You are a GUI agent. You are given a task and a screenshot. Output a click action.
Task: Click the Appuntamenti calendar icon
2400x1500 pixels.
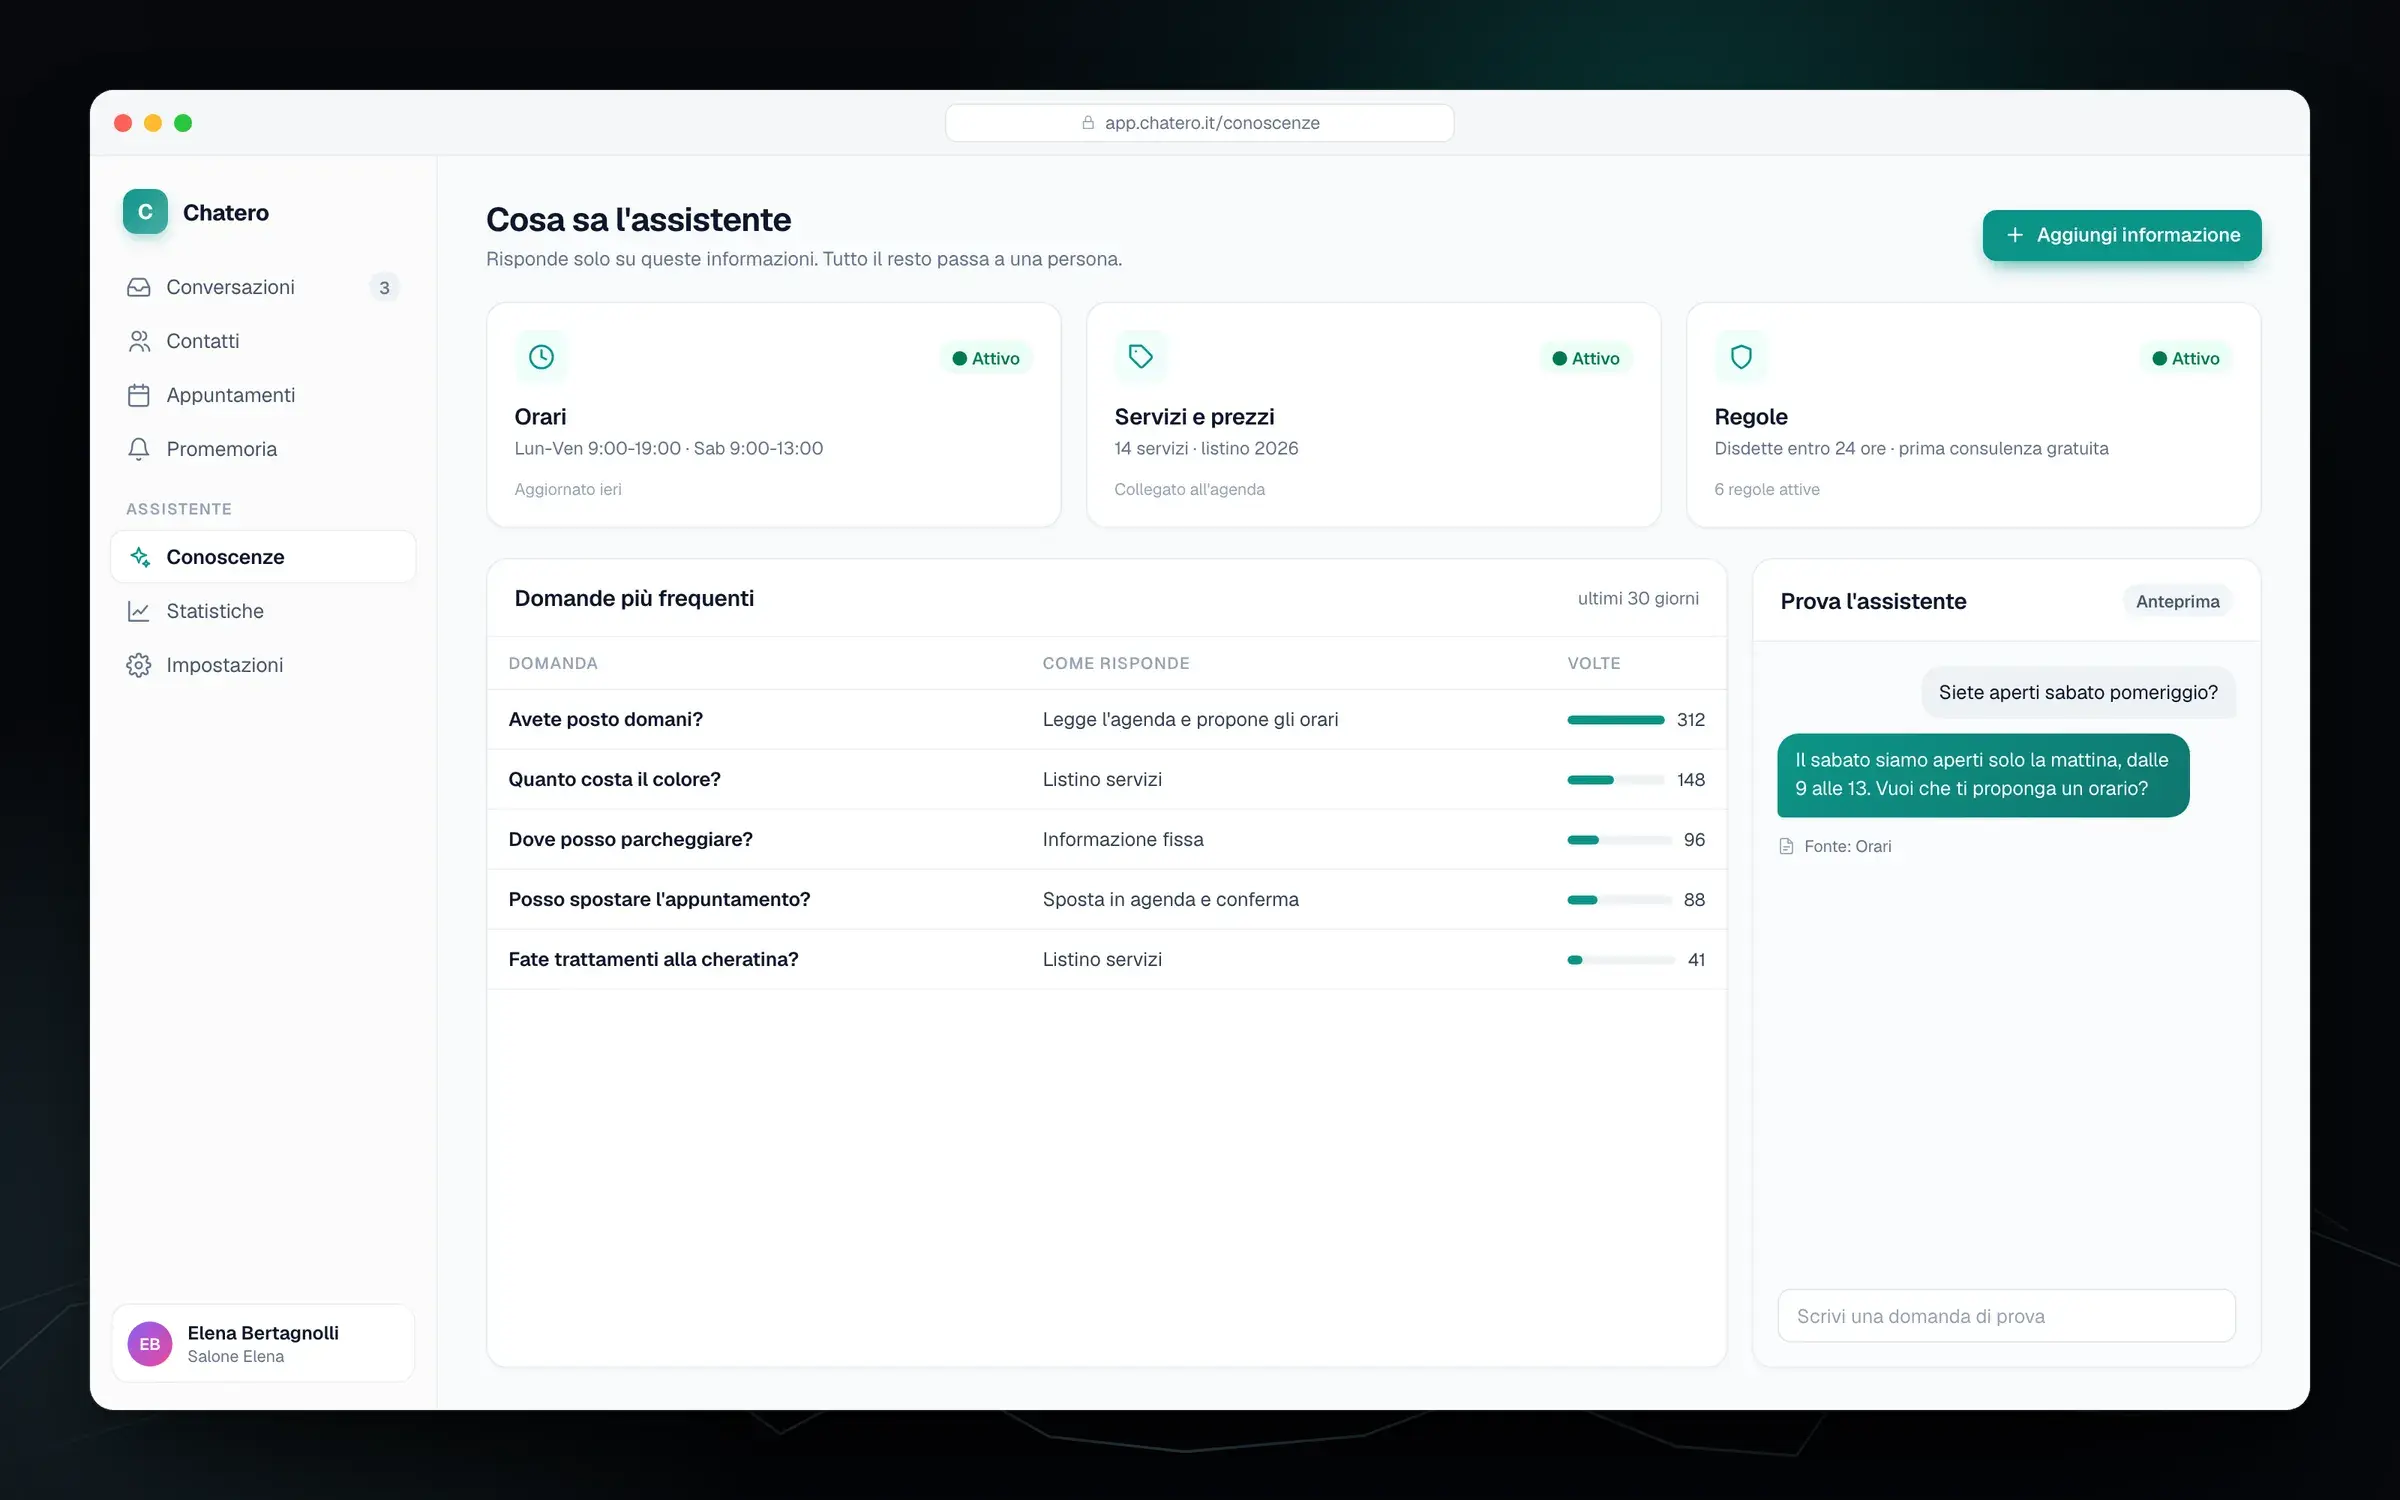pos(139,395)
